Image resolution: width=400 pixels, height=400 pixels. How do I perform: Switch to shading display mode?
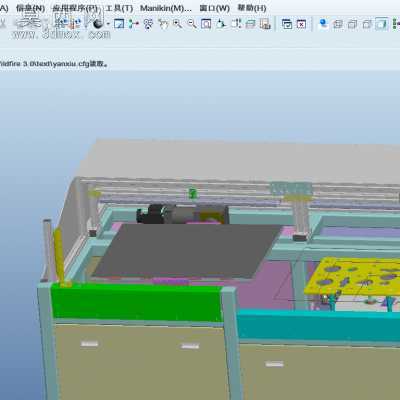(x=382, y=24)
